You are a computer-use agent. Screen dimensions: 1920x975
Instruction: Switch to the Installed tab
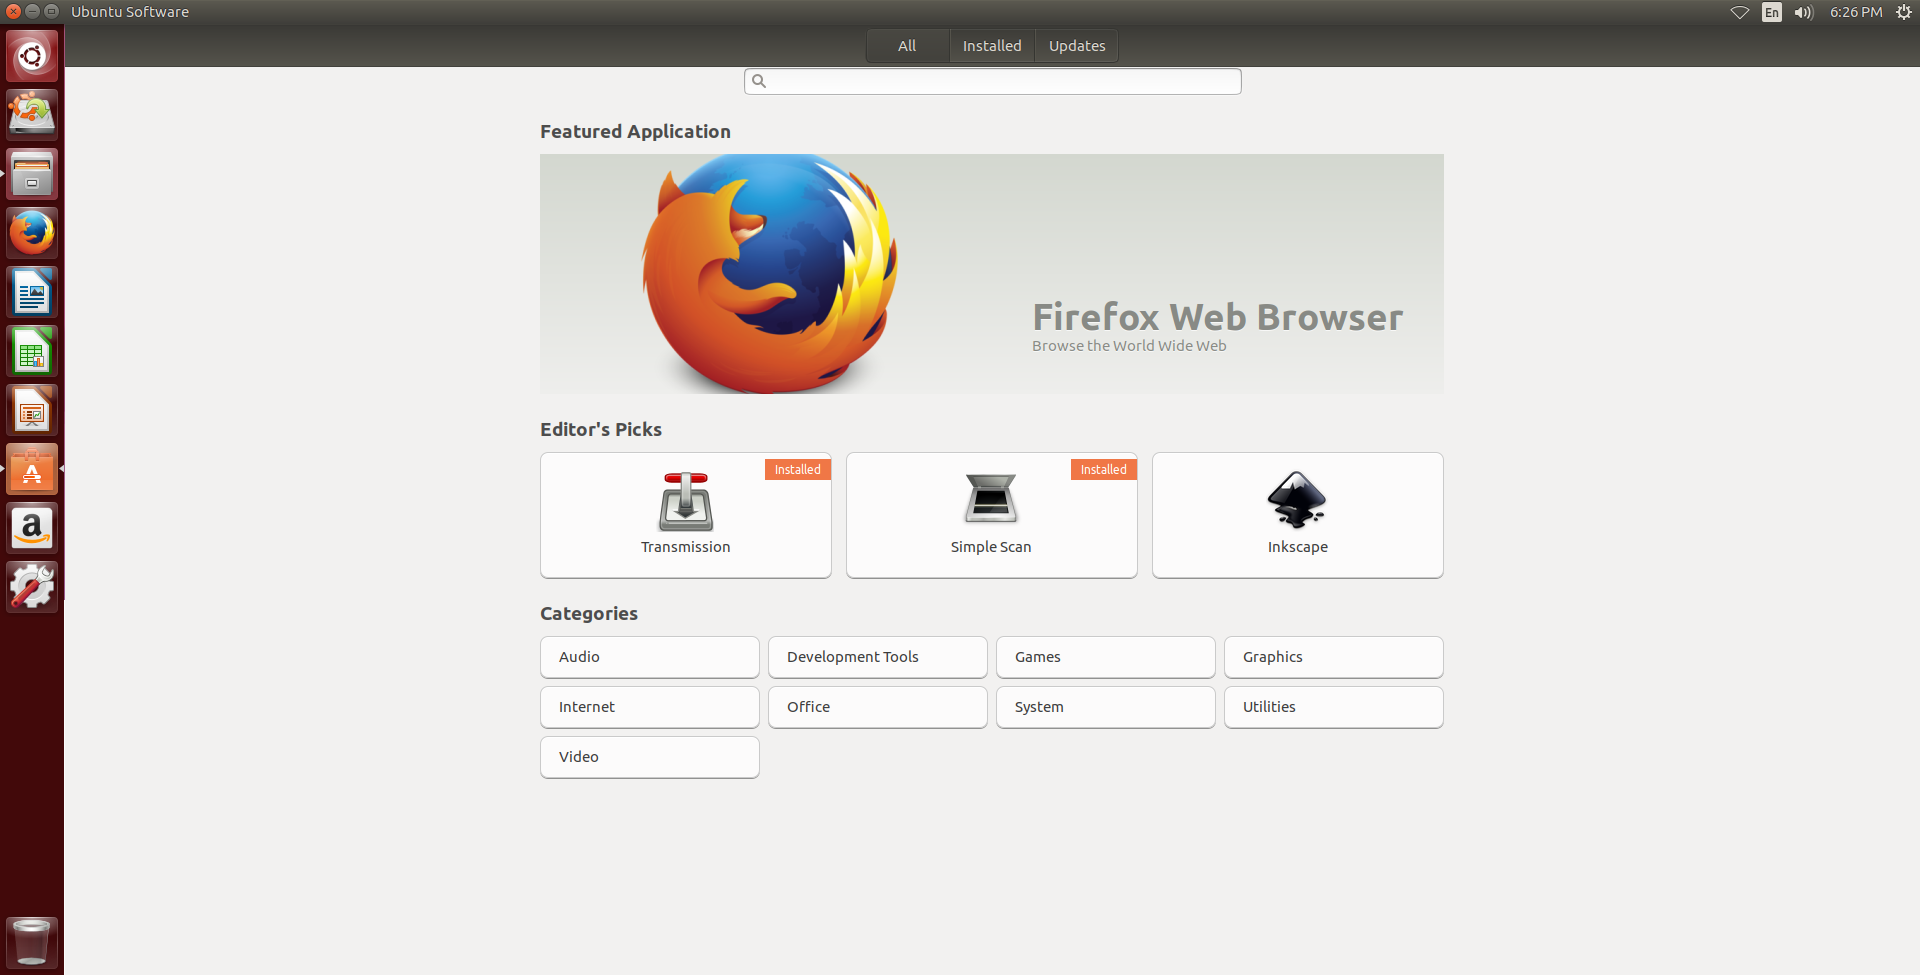(992, 46)
